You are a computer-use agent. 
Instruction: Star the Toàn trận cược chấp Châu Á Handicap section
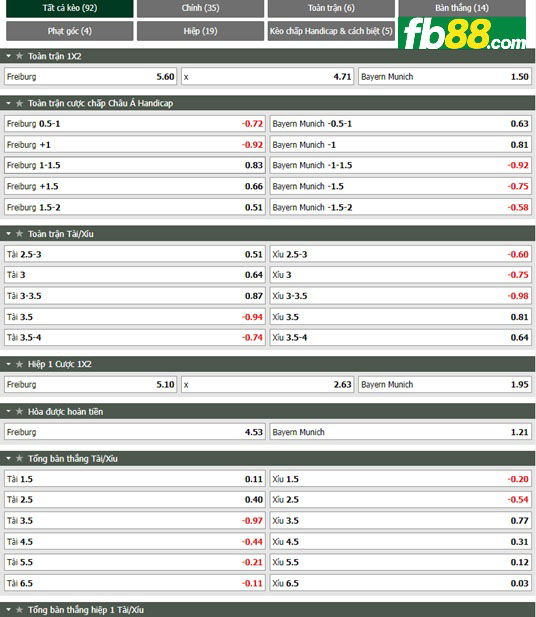[x=19, y=103]
